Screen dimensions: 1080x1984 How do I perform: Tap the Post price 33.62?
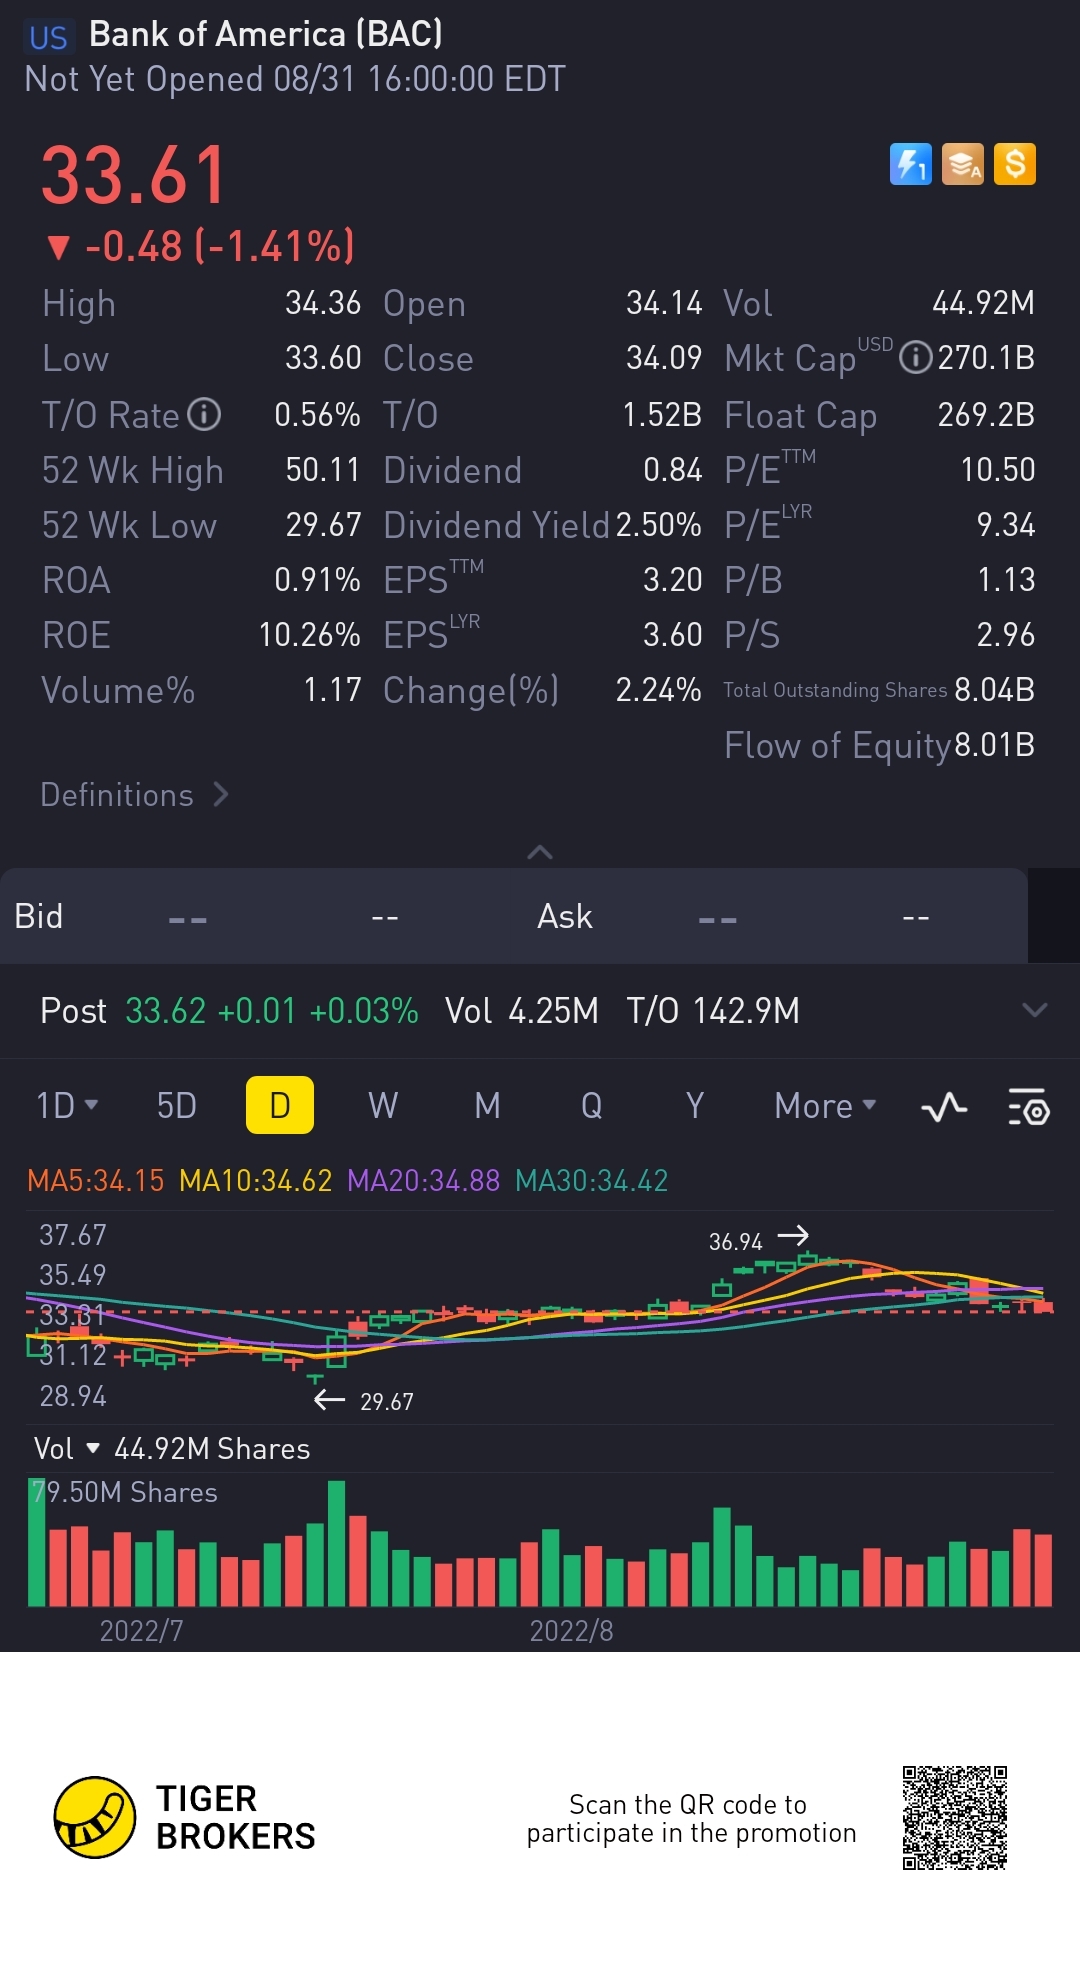[166, 1011]
